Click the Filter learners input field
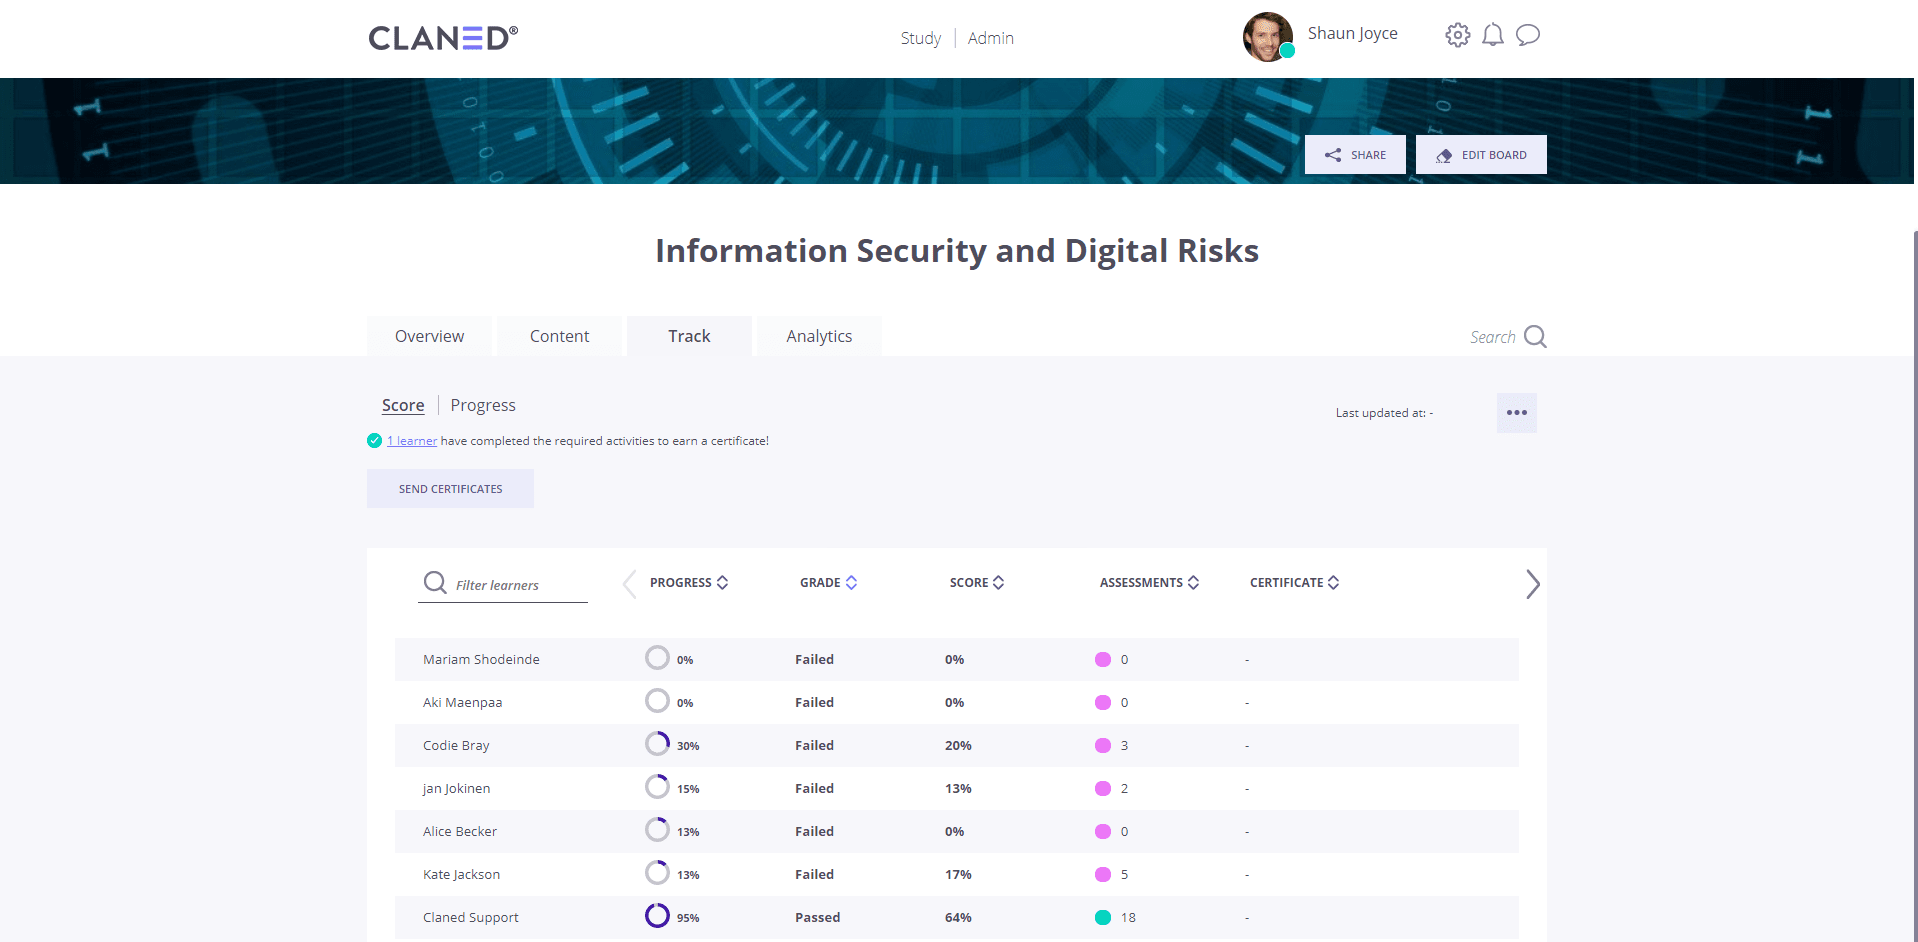 point(510,584)
